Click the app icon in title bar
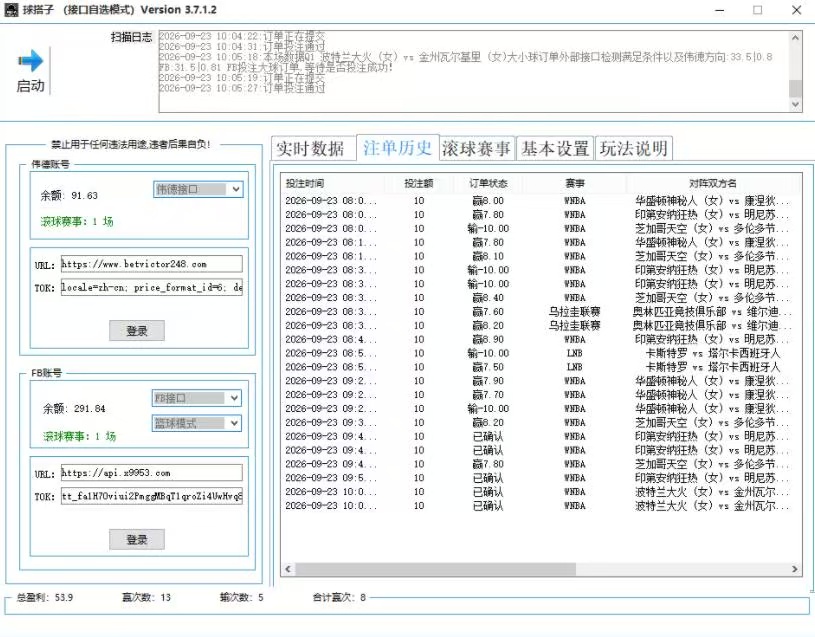The height and width of the screenshot is (637, 815). [11, 9]
